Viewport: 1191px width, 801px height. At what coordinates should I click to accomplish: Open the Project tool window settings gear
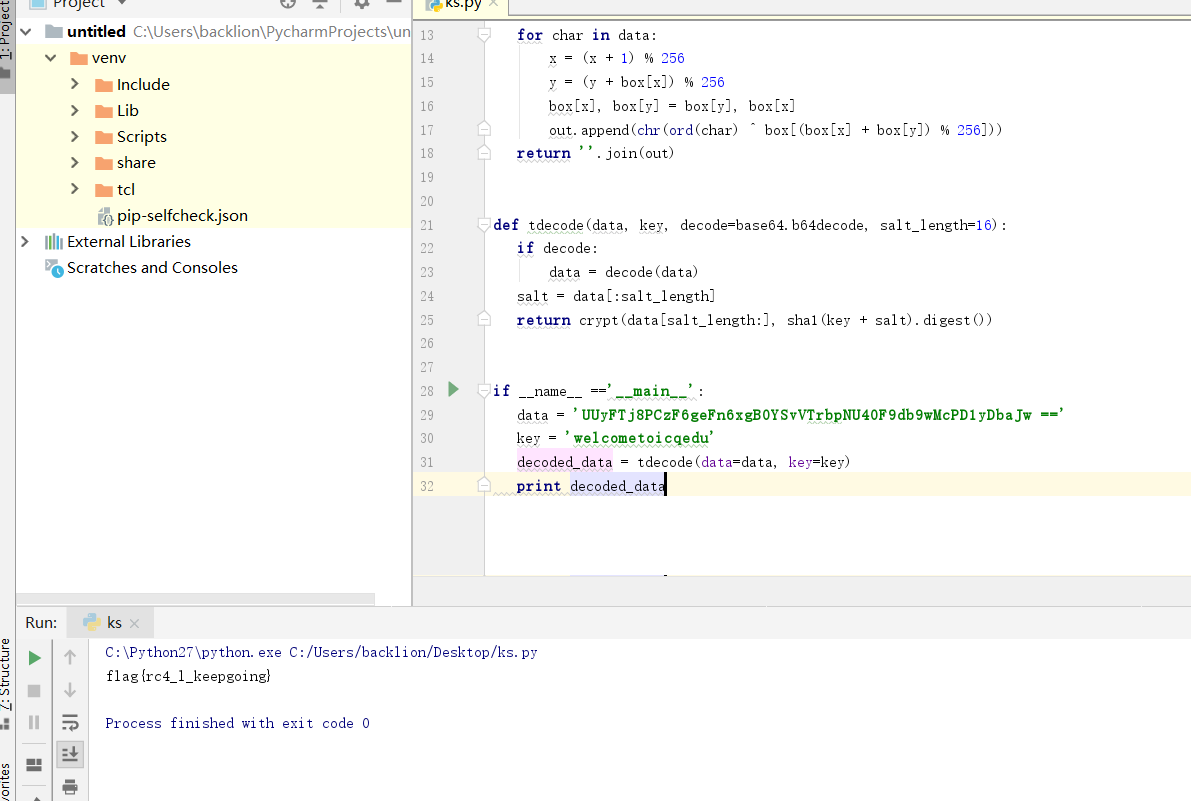pos(362,3)
